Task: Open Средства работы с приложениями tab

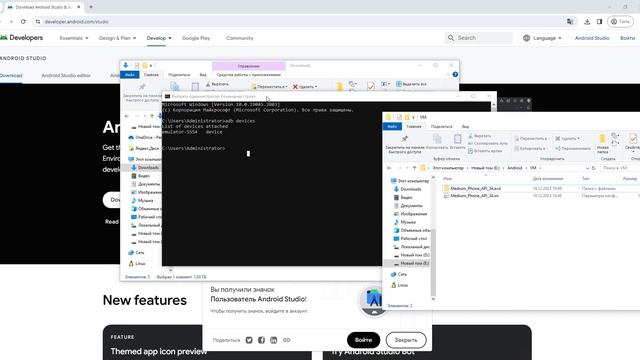Action: 248,75
